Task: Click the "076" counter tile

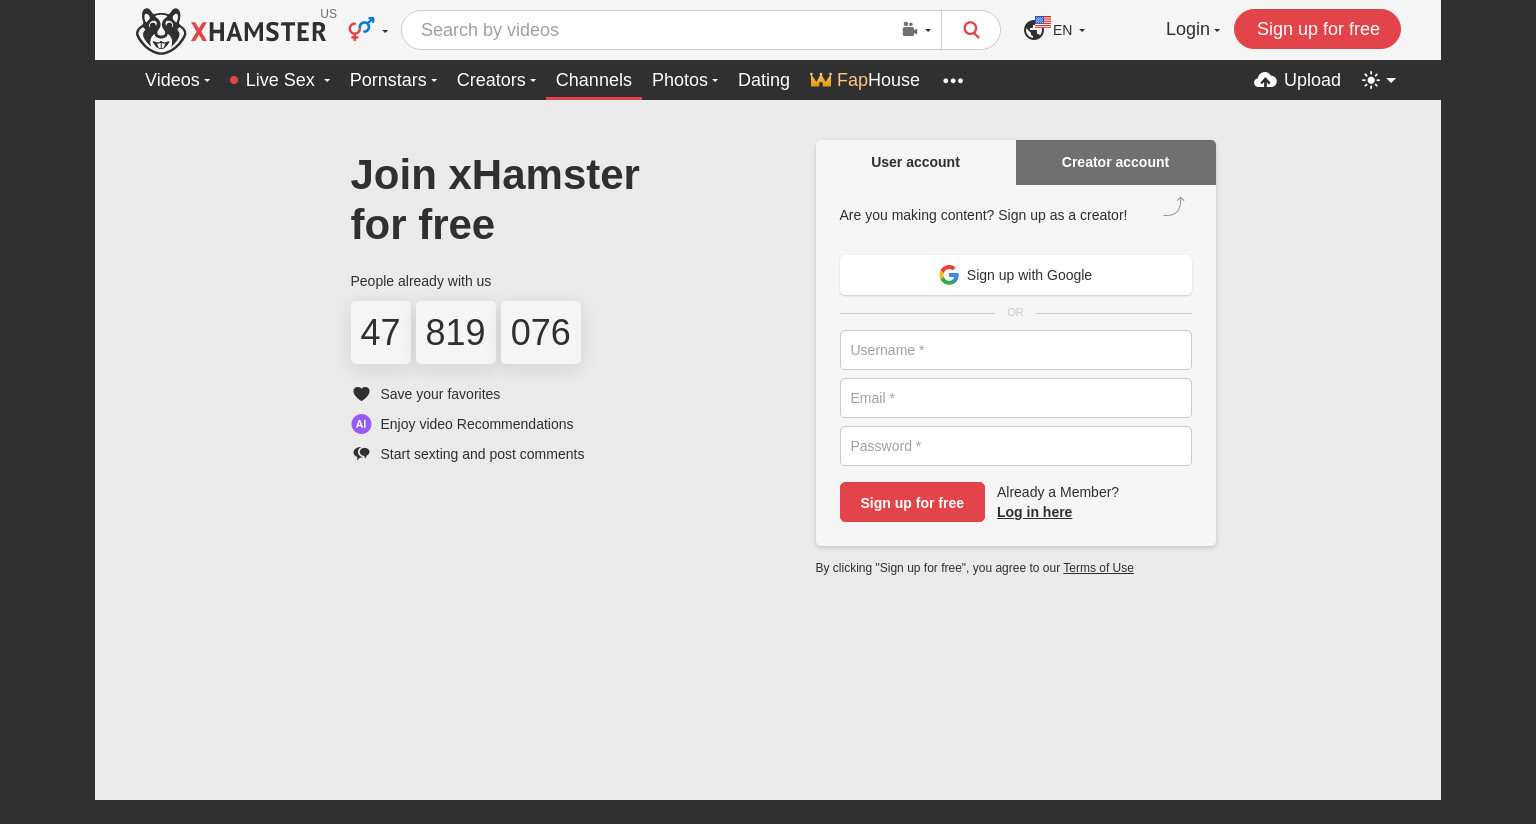Action: pos(541,333)
